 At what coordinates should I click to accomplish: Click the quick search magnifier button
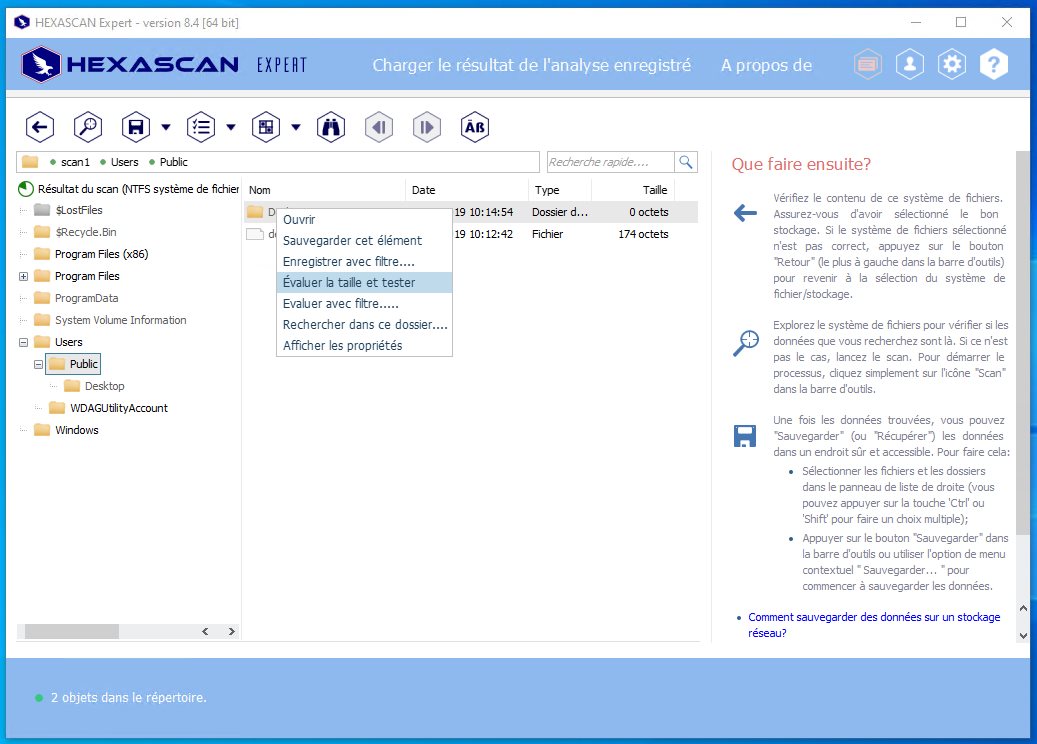pyautogui.click(x=686, y=162)
